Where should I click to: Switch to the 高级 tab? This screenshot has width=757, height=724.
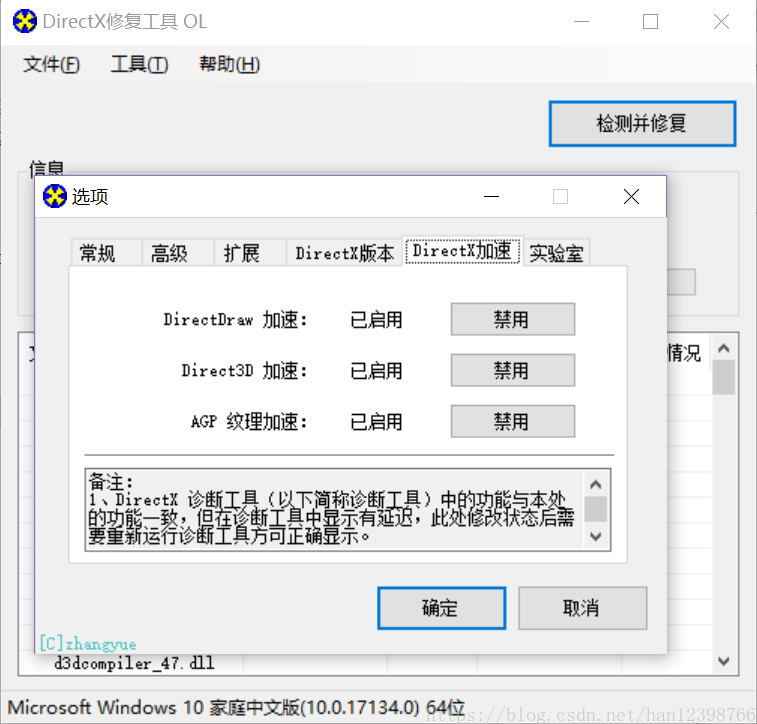pos(178,253)
